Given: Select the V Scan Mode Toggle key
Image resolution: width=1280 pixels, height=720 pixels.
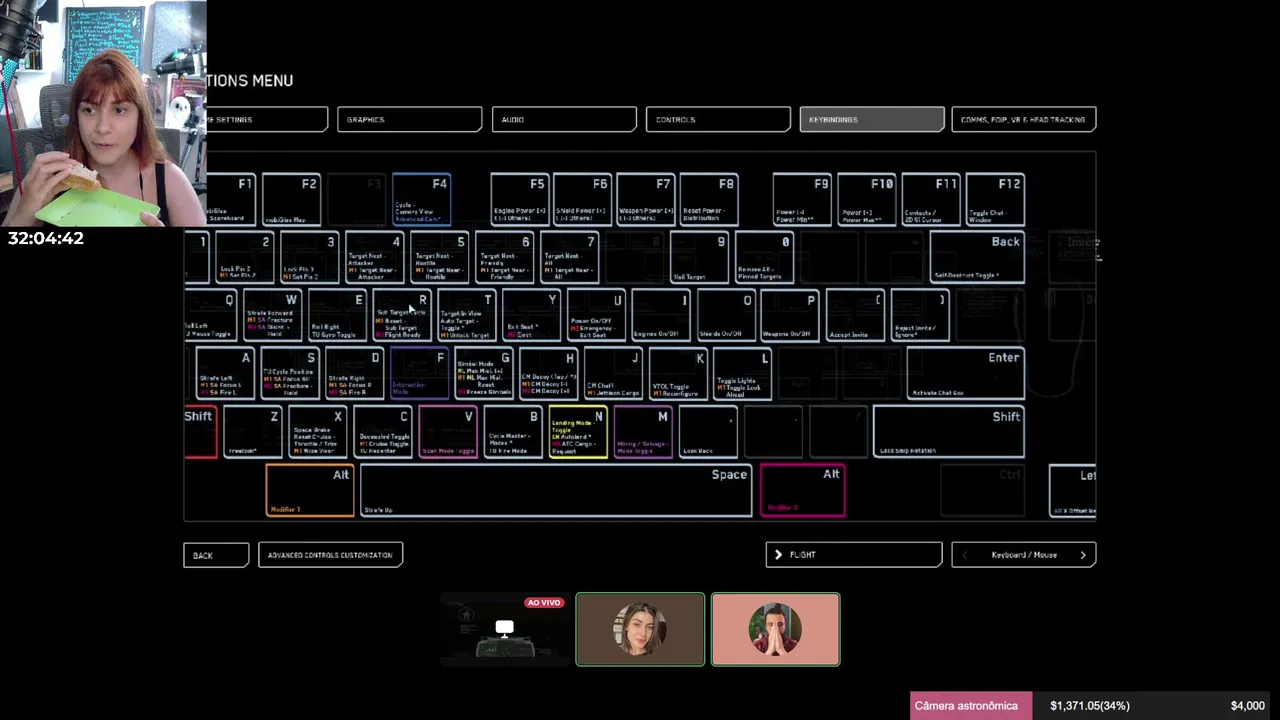Looking at the screenshot, I should [448, 432].
